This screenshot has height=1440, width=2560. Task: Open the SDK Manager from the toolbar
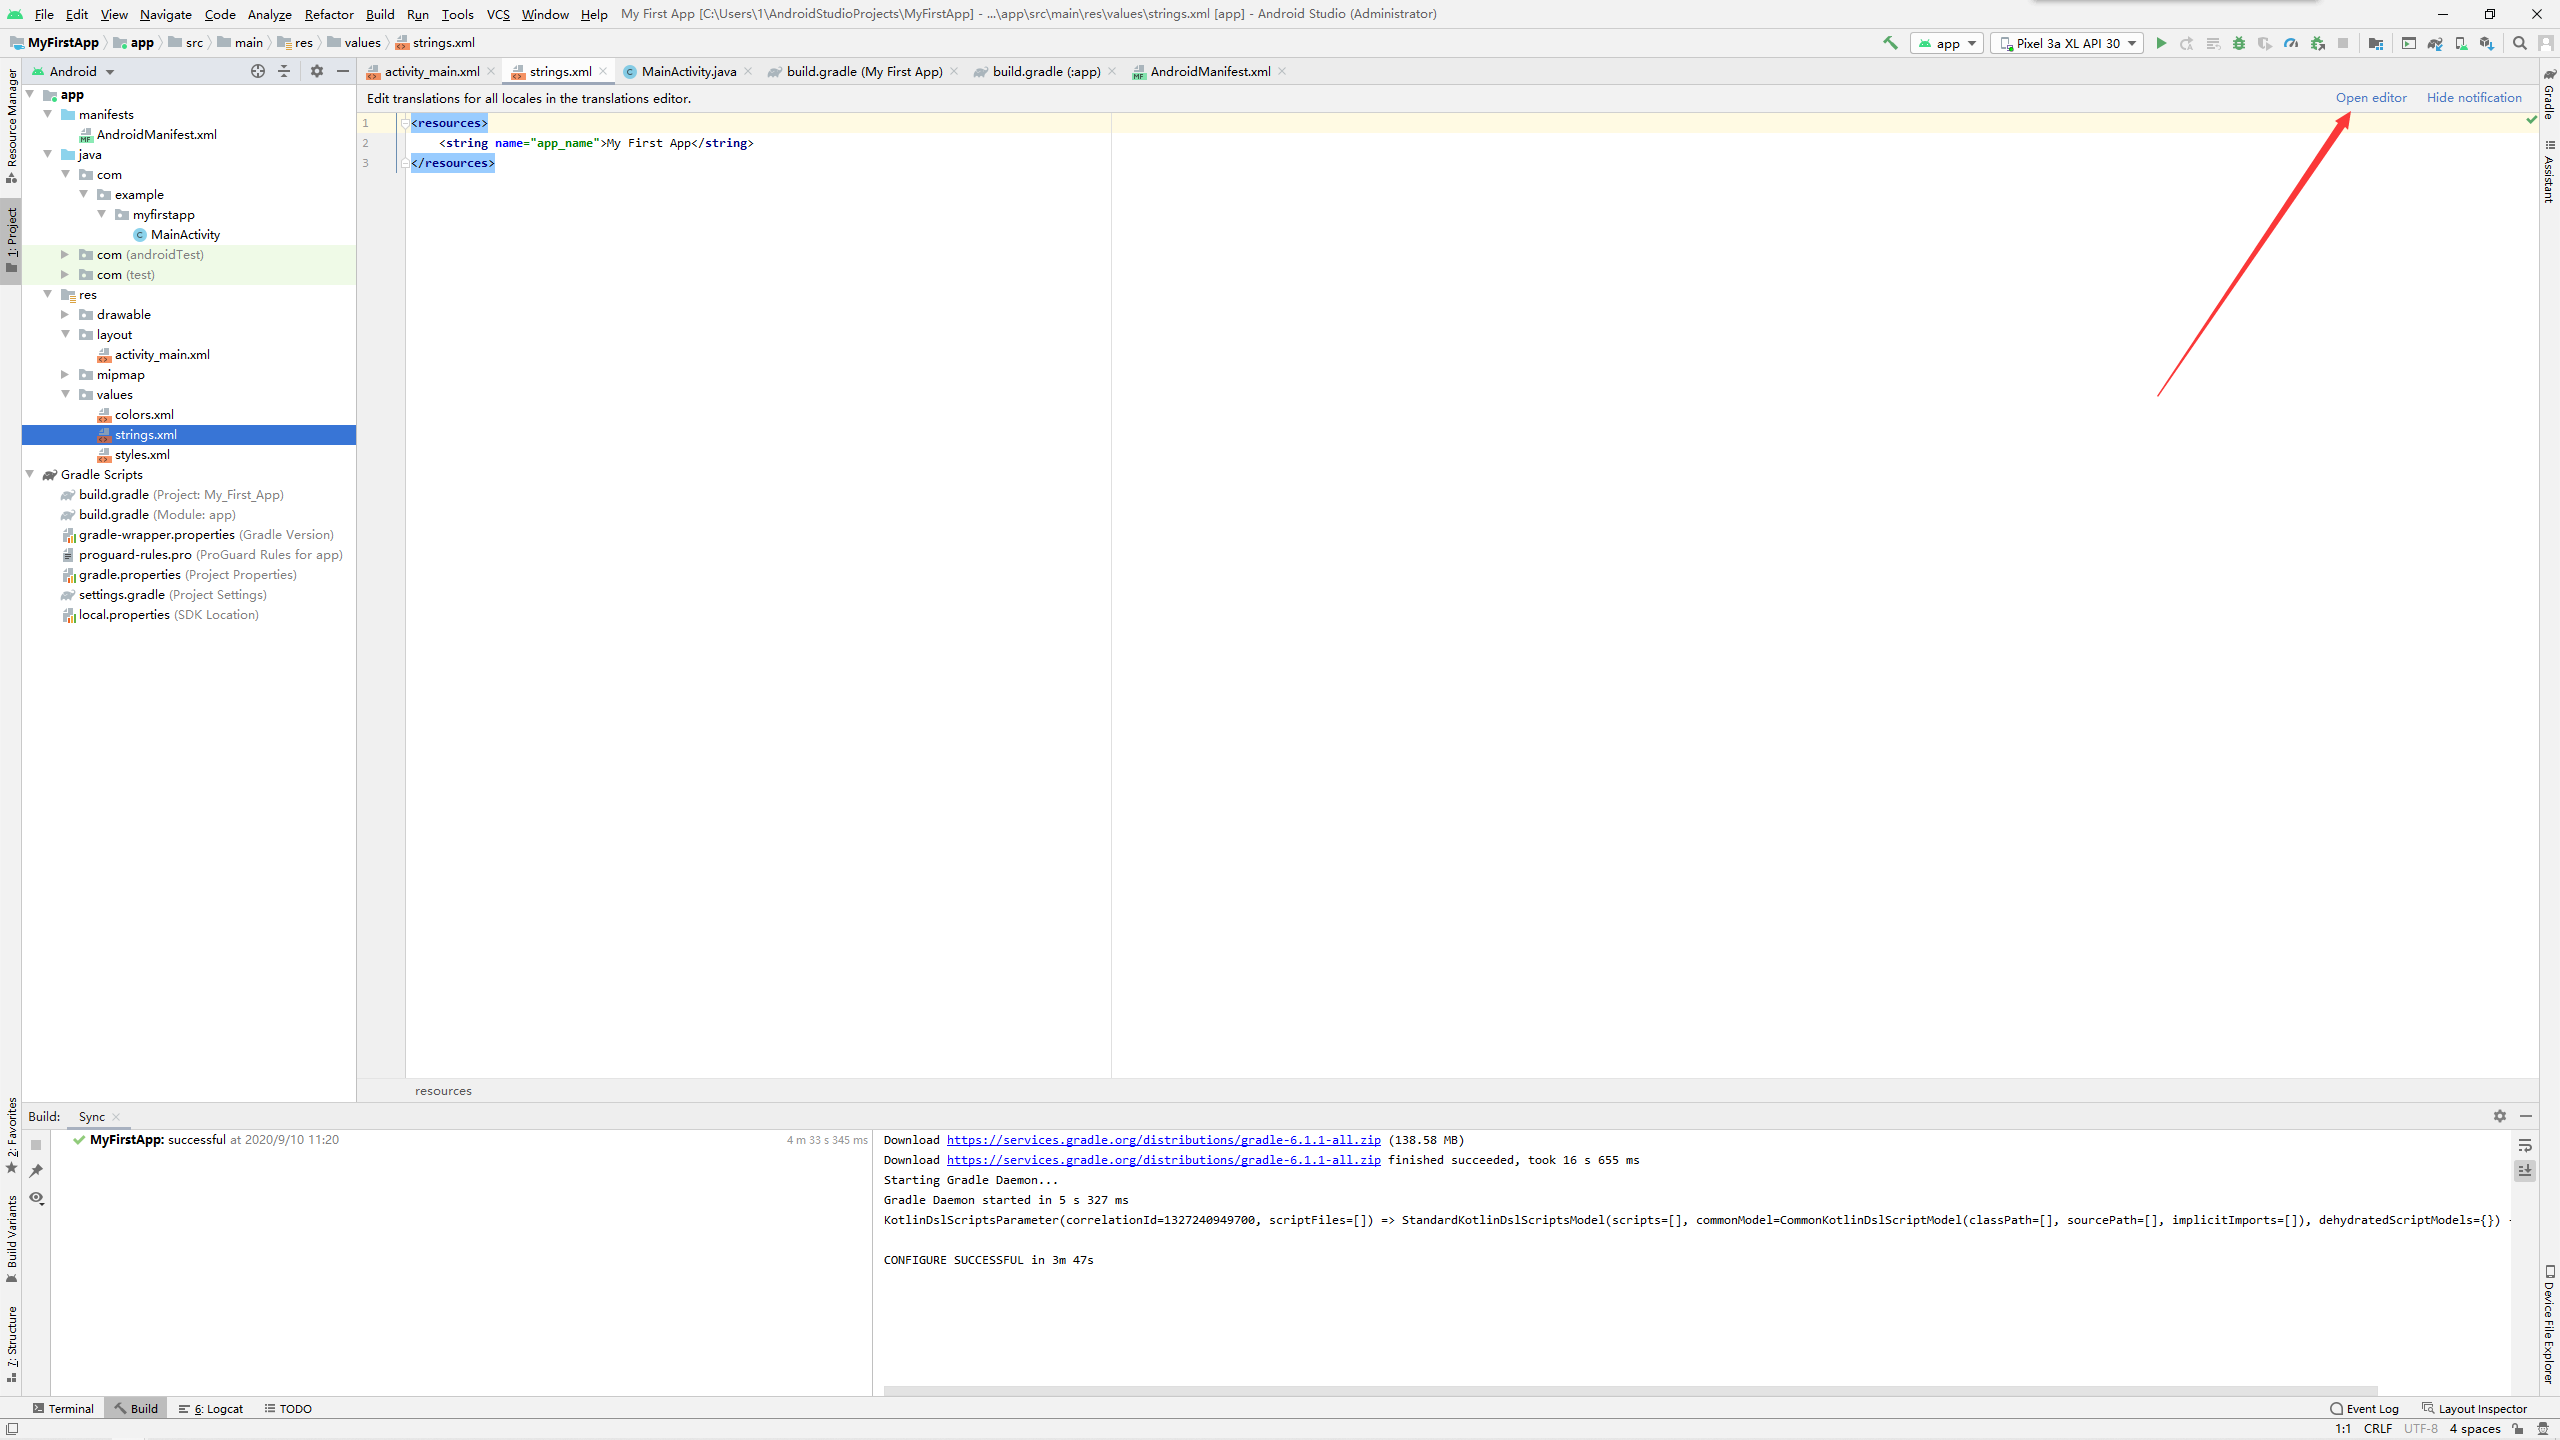[2486, 43]
